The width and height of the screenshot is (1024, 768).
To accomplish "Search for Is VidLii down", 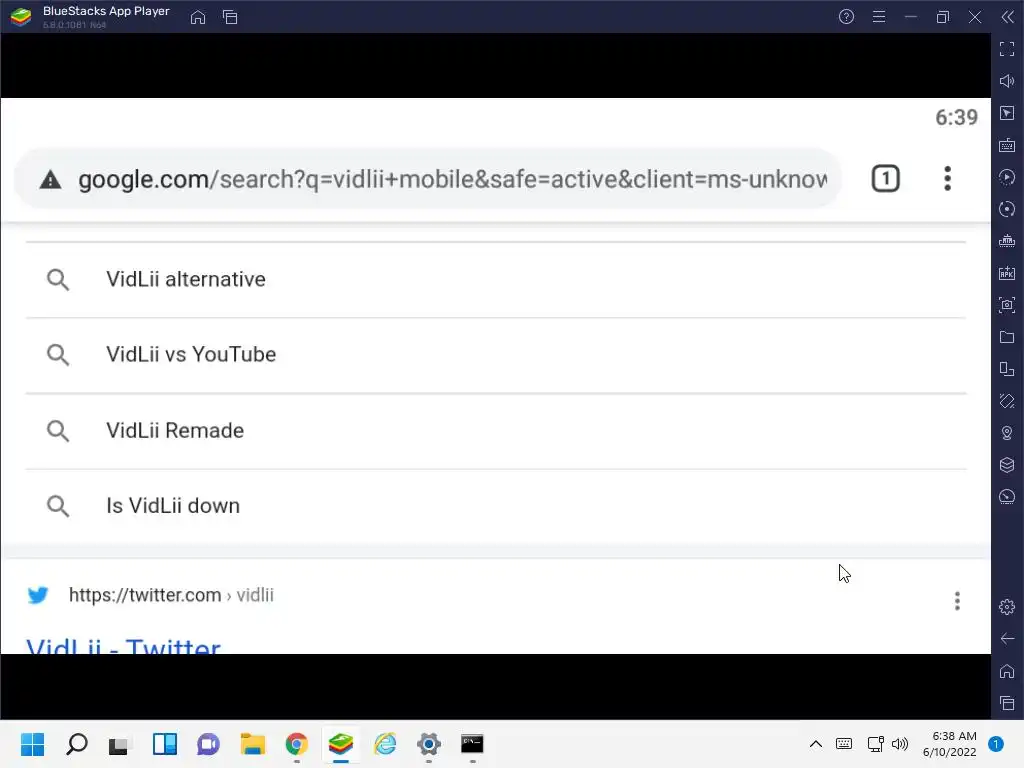I will pos(496,506).
